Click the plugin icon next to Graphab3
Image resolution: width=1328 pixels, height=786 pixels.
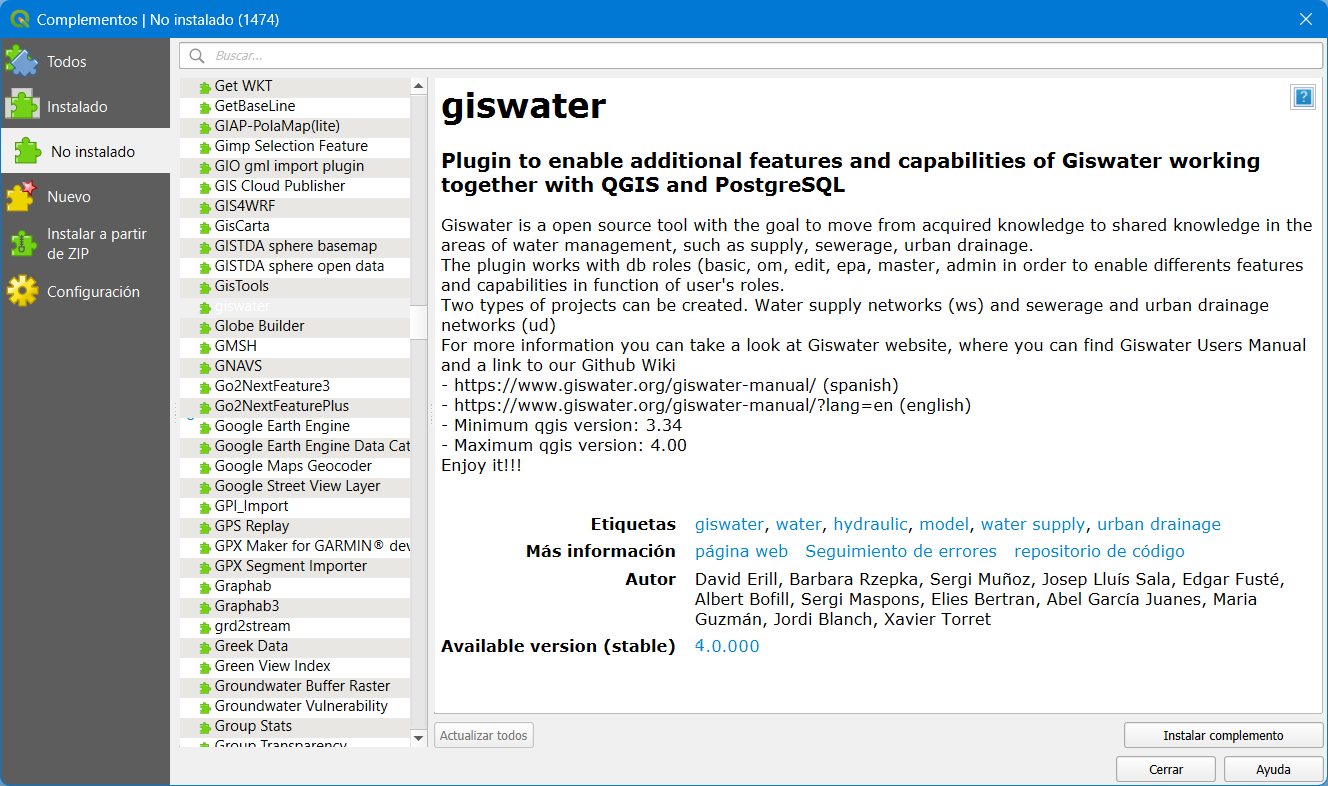(205, 607)
